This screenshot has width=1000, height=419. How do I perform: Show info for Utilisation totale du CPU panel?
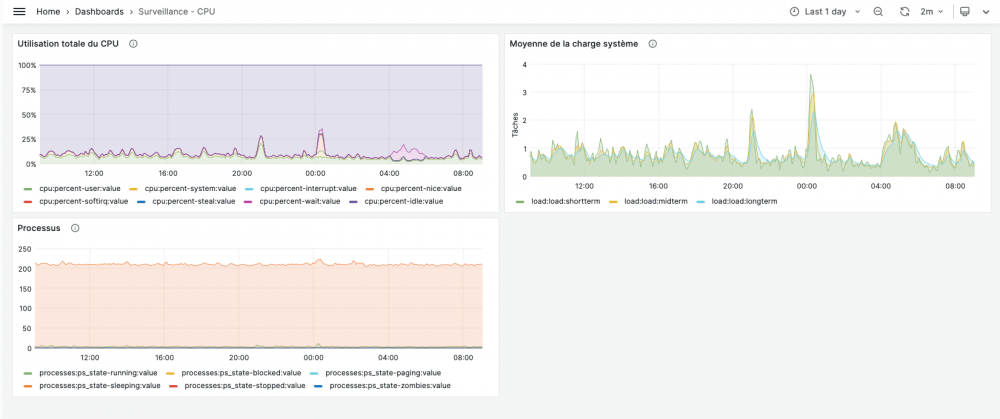pos(133,44)
